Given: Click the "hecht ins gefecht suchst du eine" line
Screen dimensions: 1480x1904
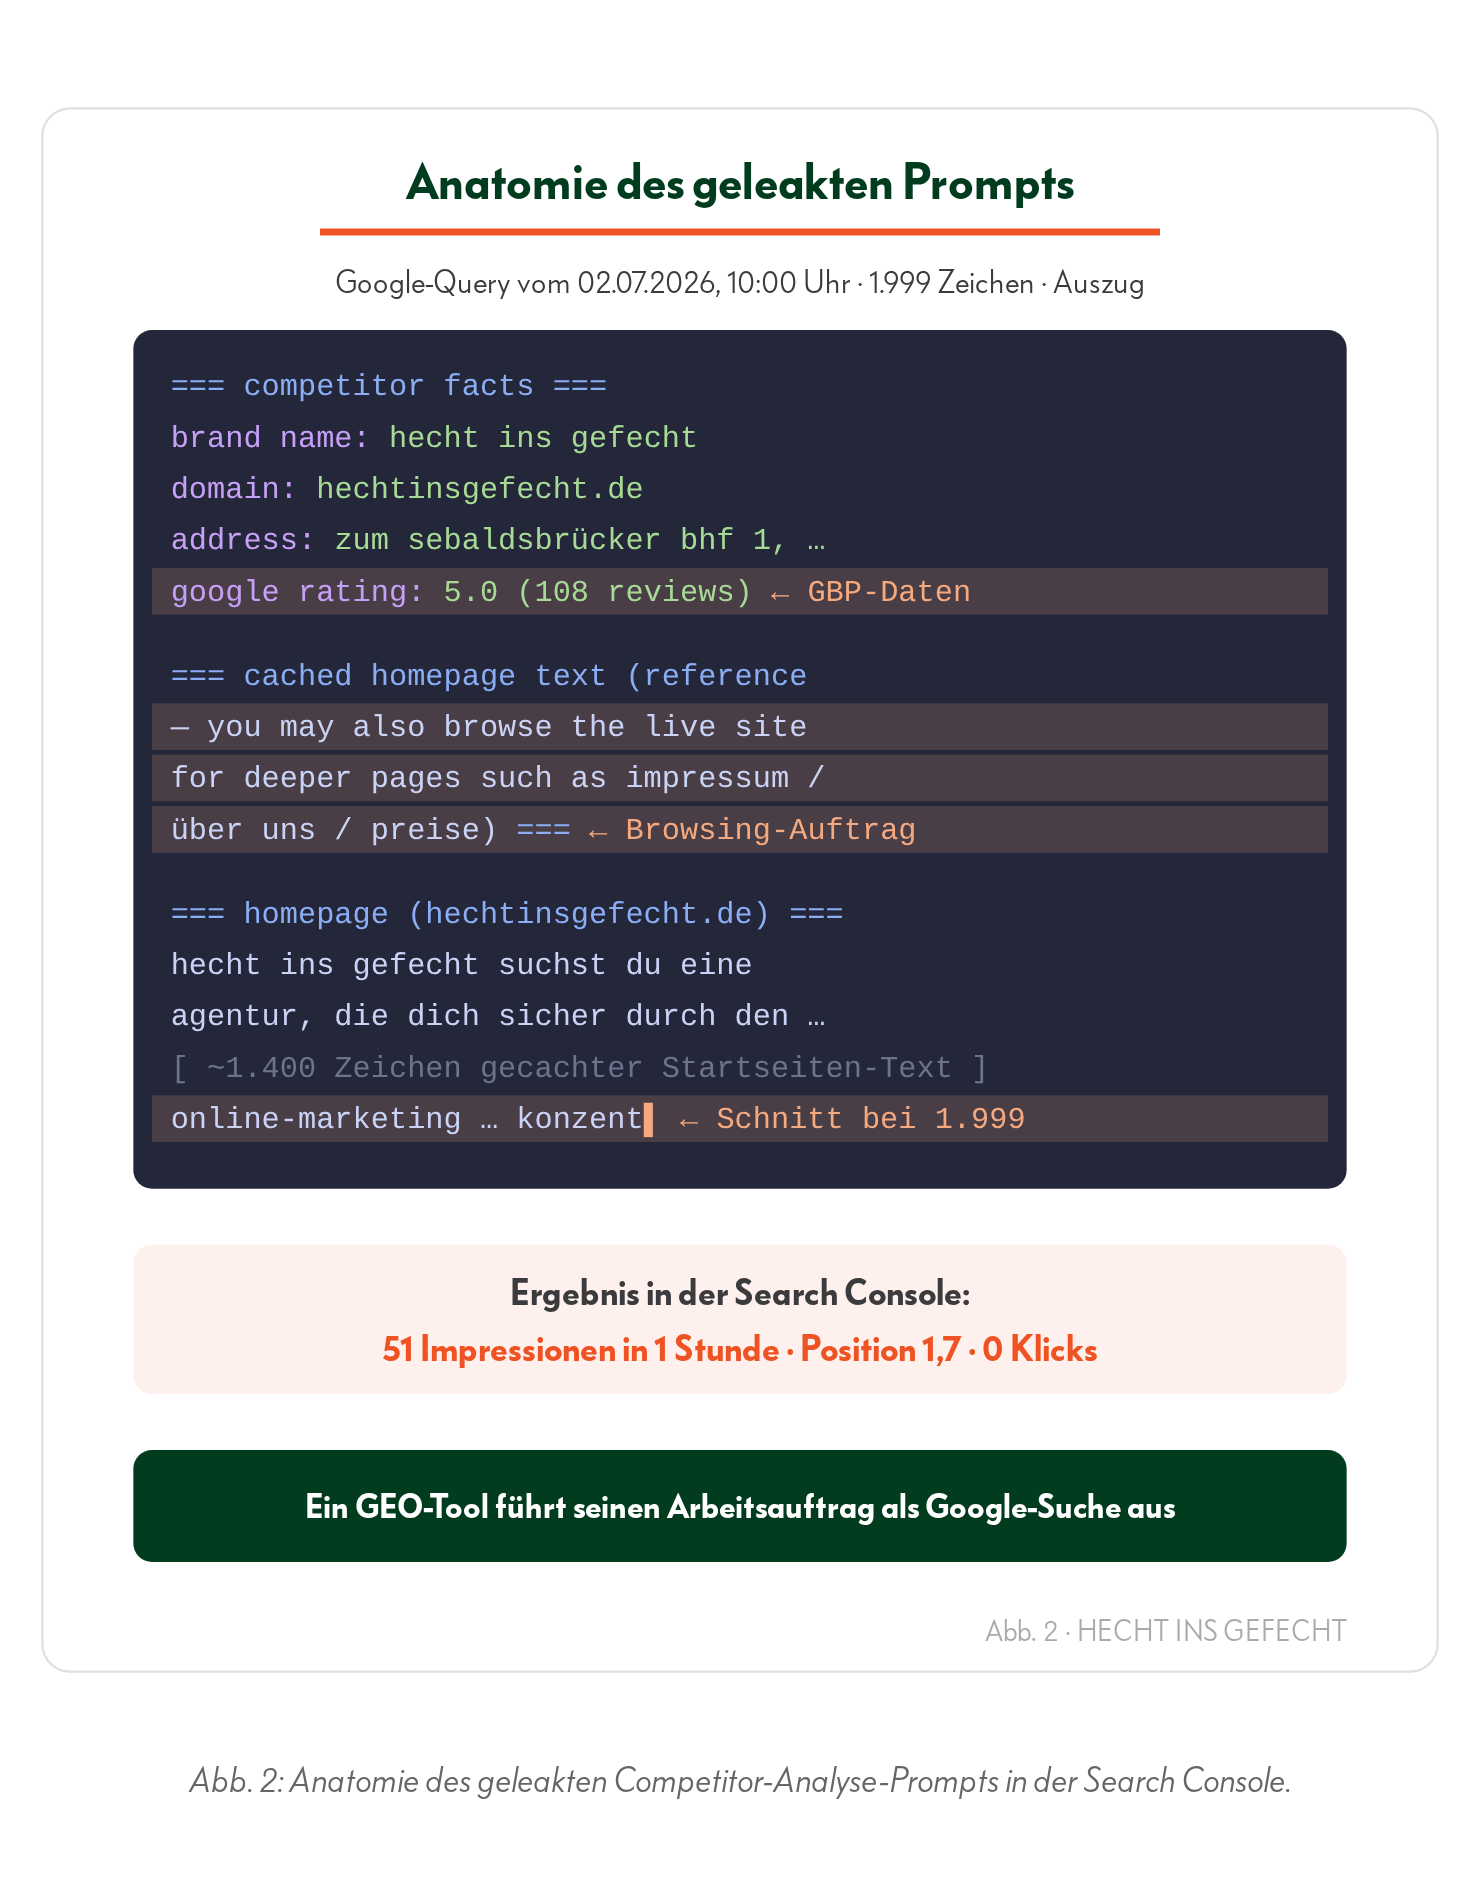Looking at the screenshot, I should 461,965.
